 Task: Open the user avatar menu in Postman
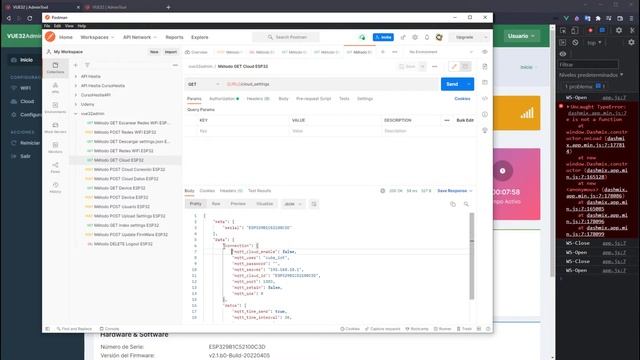tap(439, 37)
